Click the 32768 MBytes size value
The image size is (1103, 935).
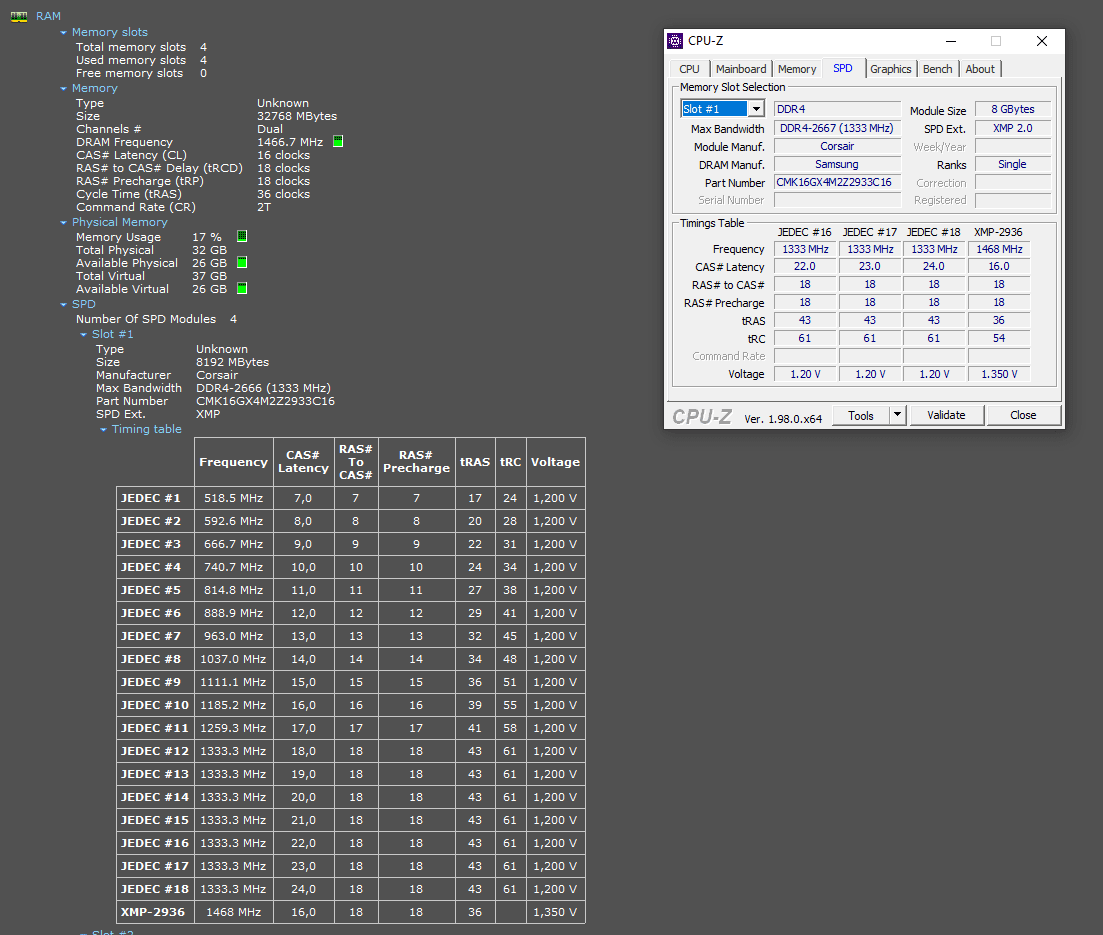(x=297, y=116)
